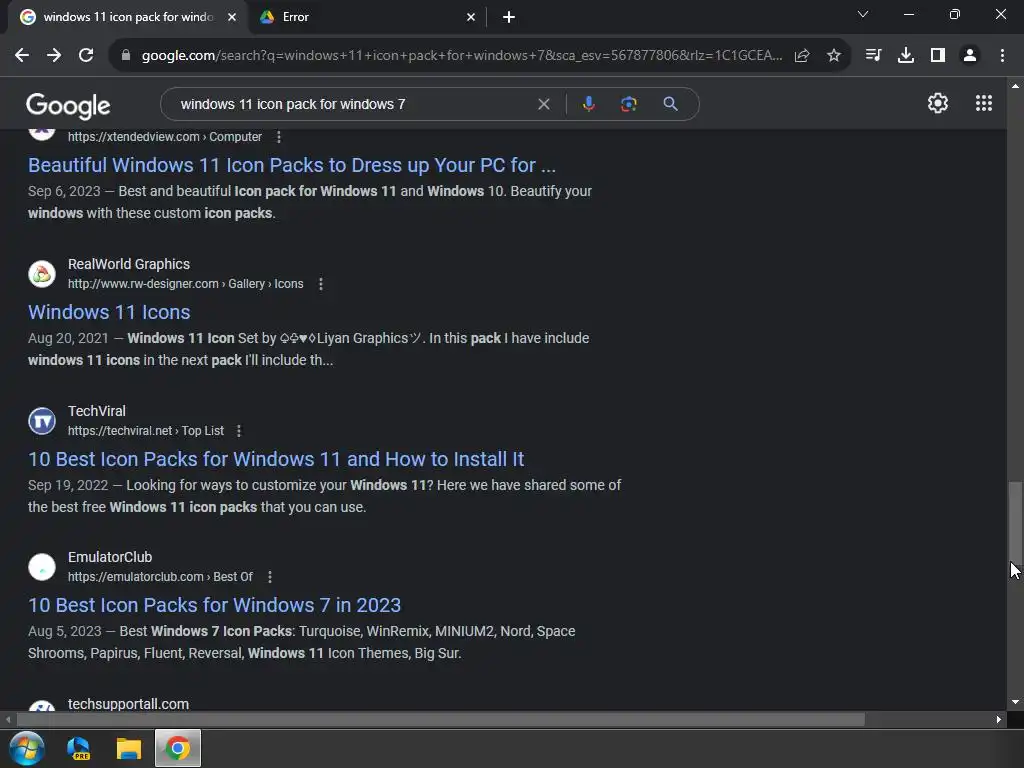The image size is (1024, 768).
Task: Click the techviral.net Top List URL
Action: tap(146, 431)
